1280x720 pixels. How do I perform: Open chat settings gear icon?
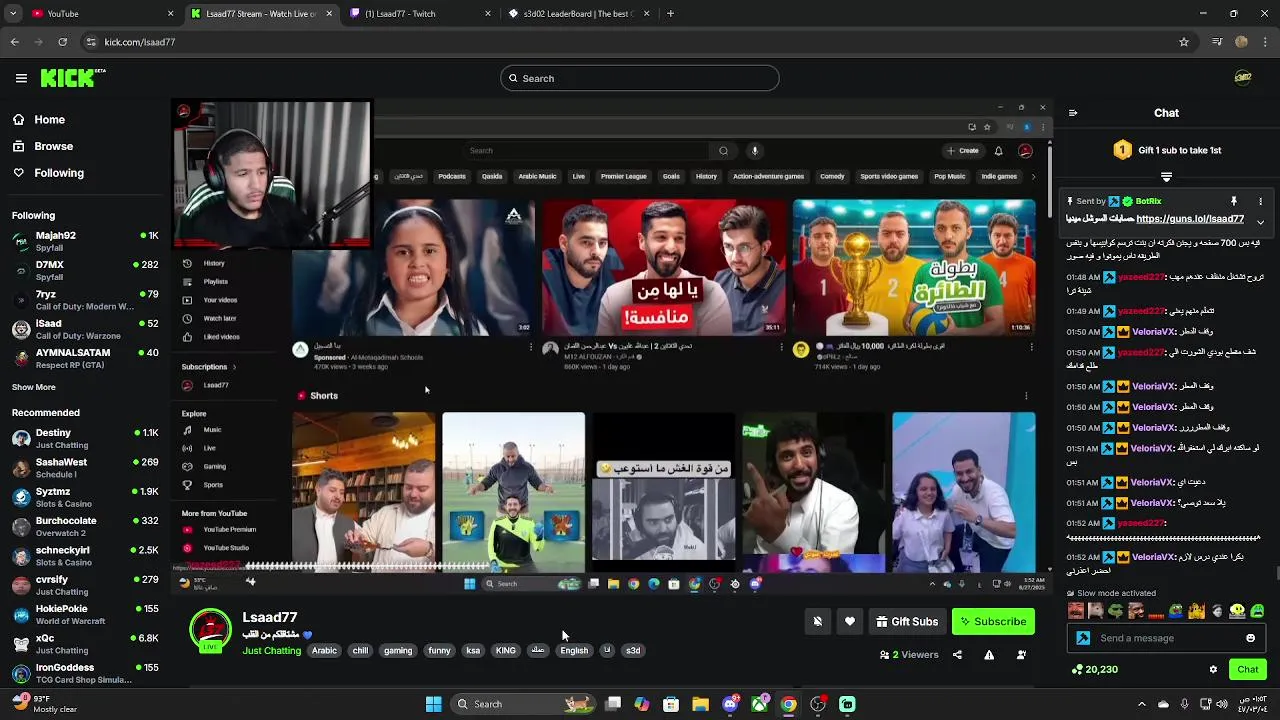click(x=1213, y=669)
